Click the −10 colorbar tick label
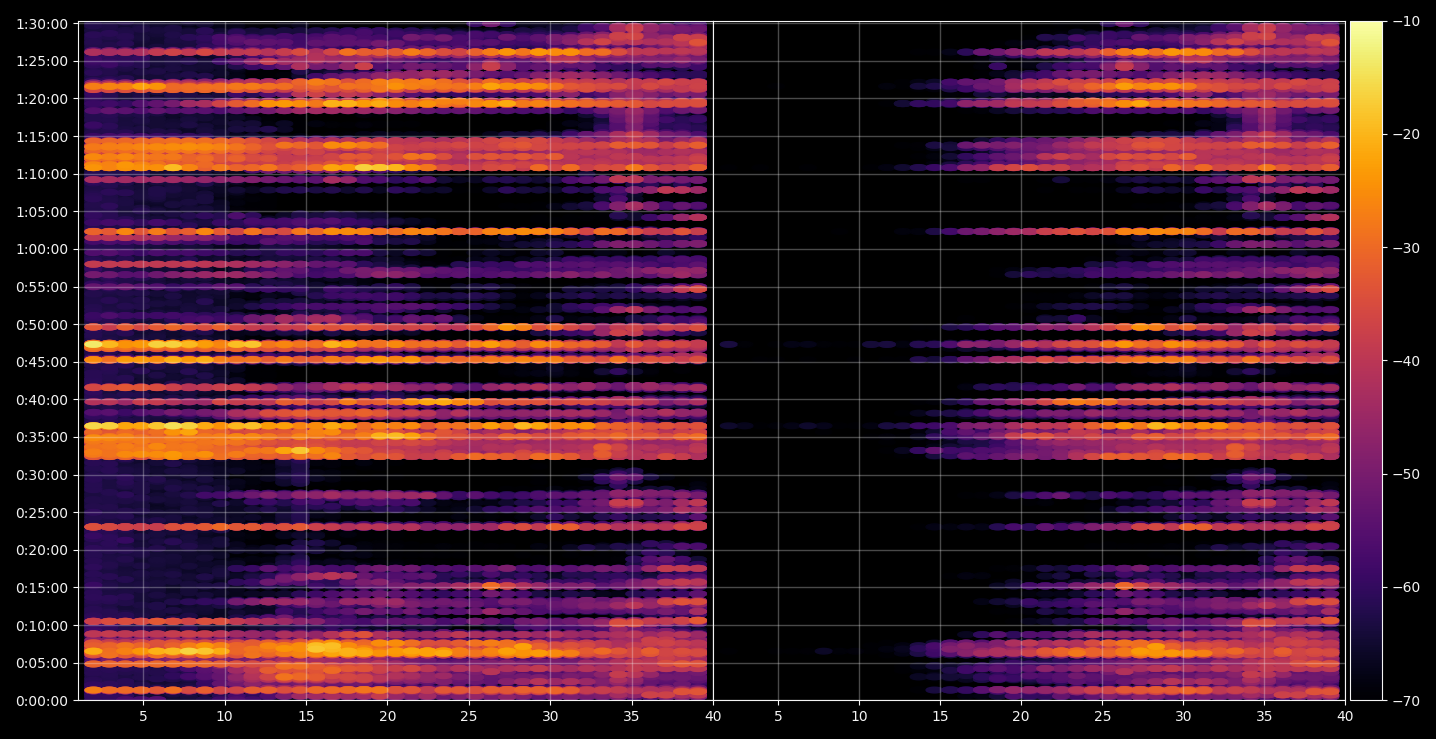The width and height of the screenshot is (1436, 739). pos(1406,22)
